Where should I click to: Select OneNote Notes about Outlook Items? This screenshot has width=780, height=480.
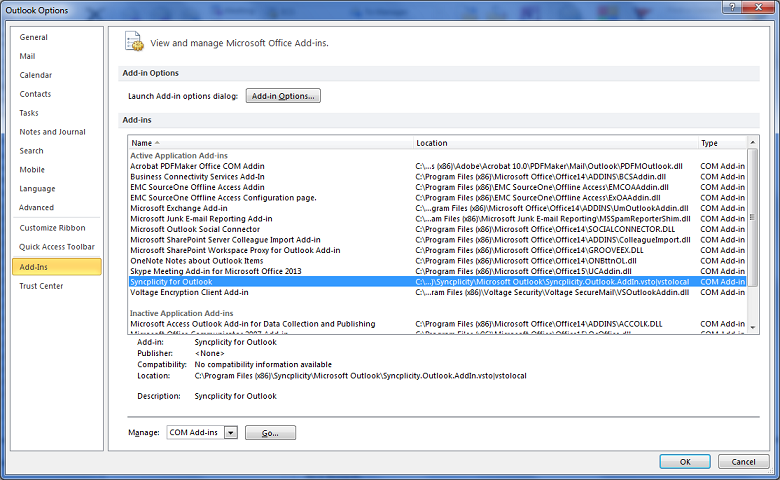(x=438, y=261)
